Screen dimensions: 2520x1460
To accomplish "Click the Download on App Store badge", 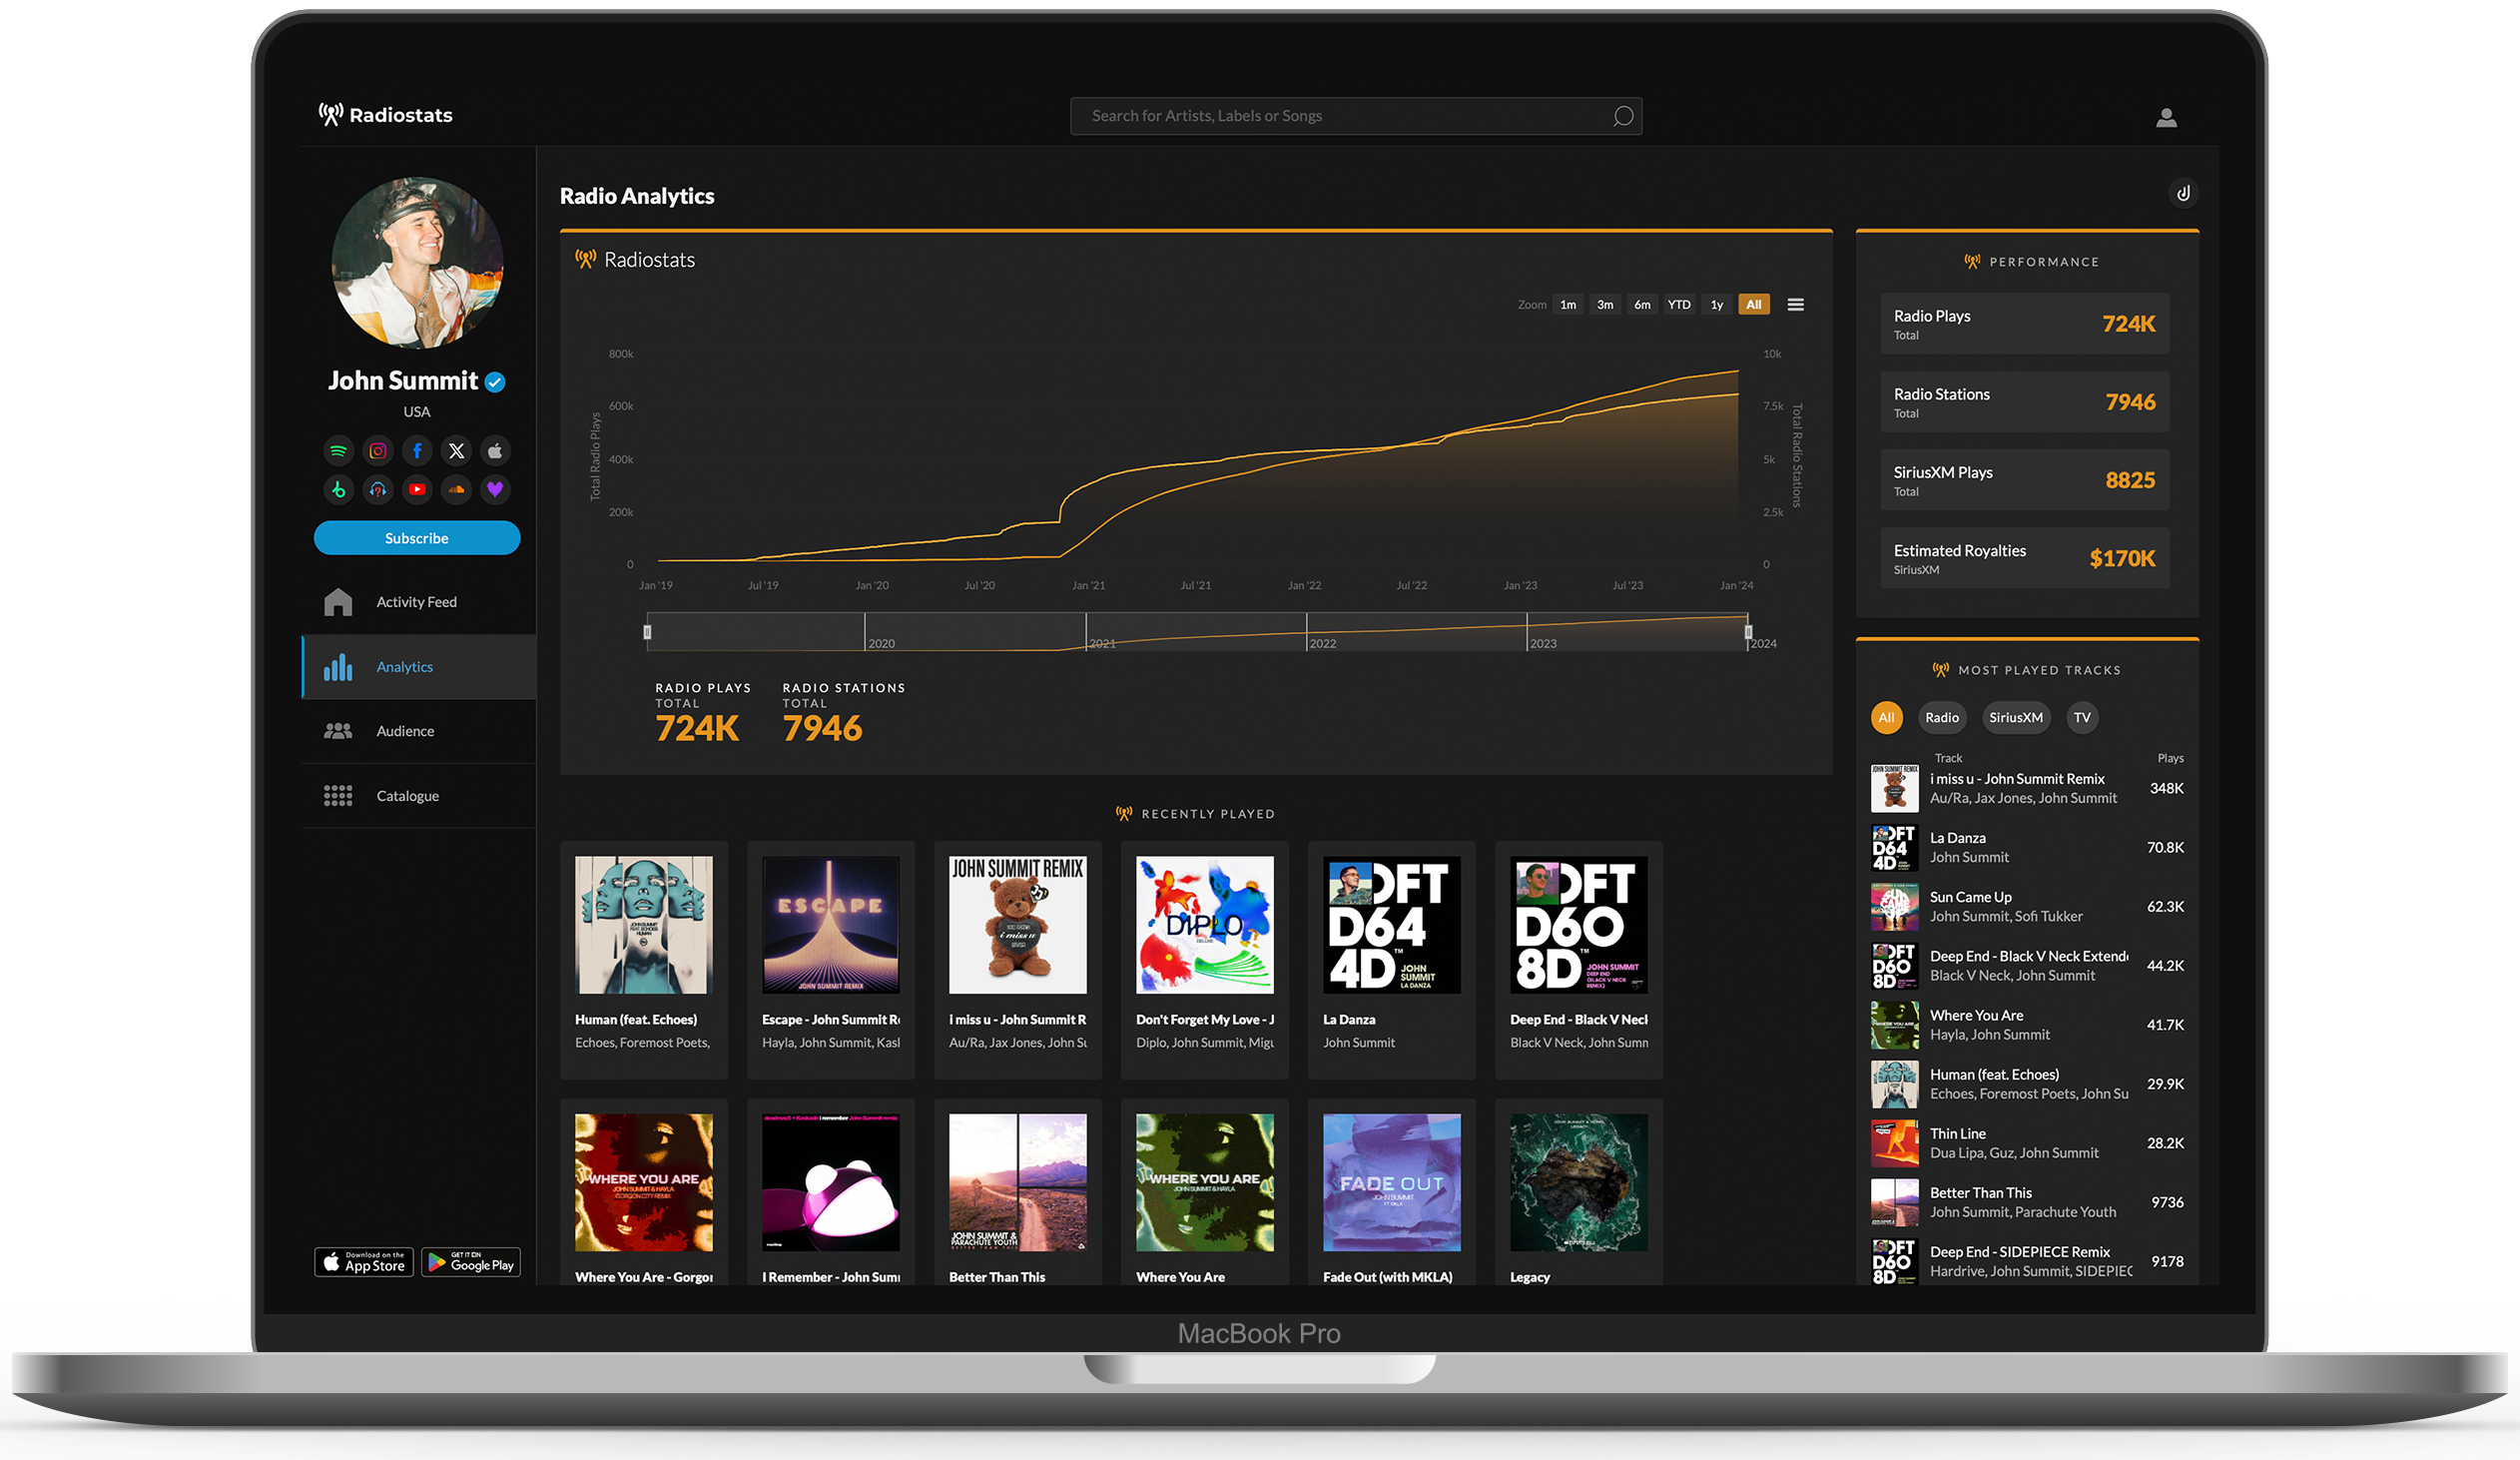I will pyautogui.click(x=364, y=1262).
